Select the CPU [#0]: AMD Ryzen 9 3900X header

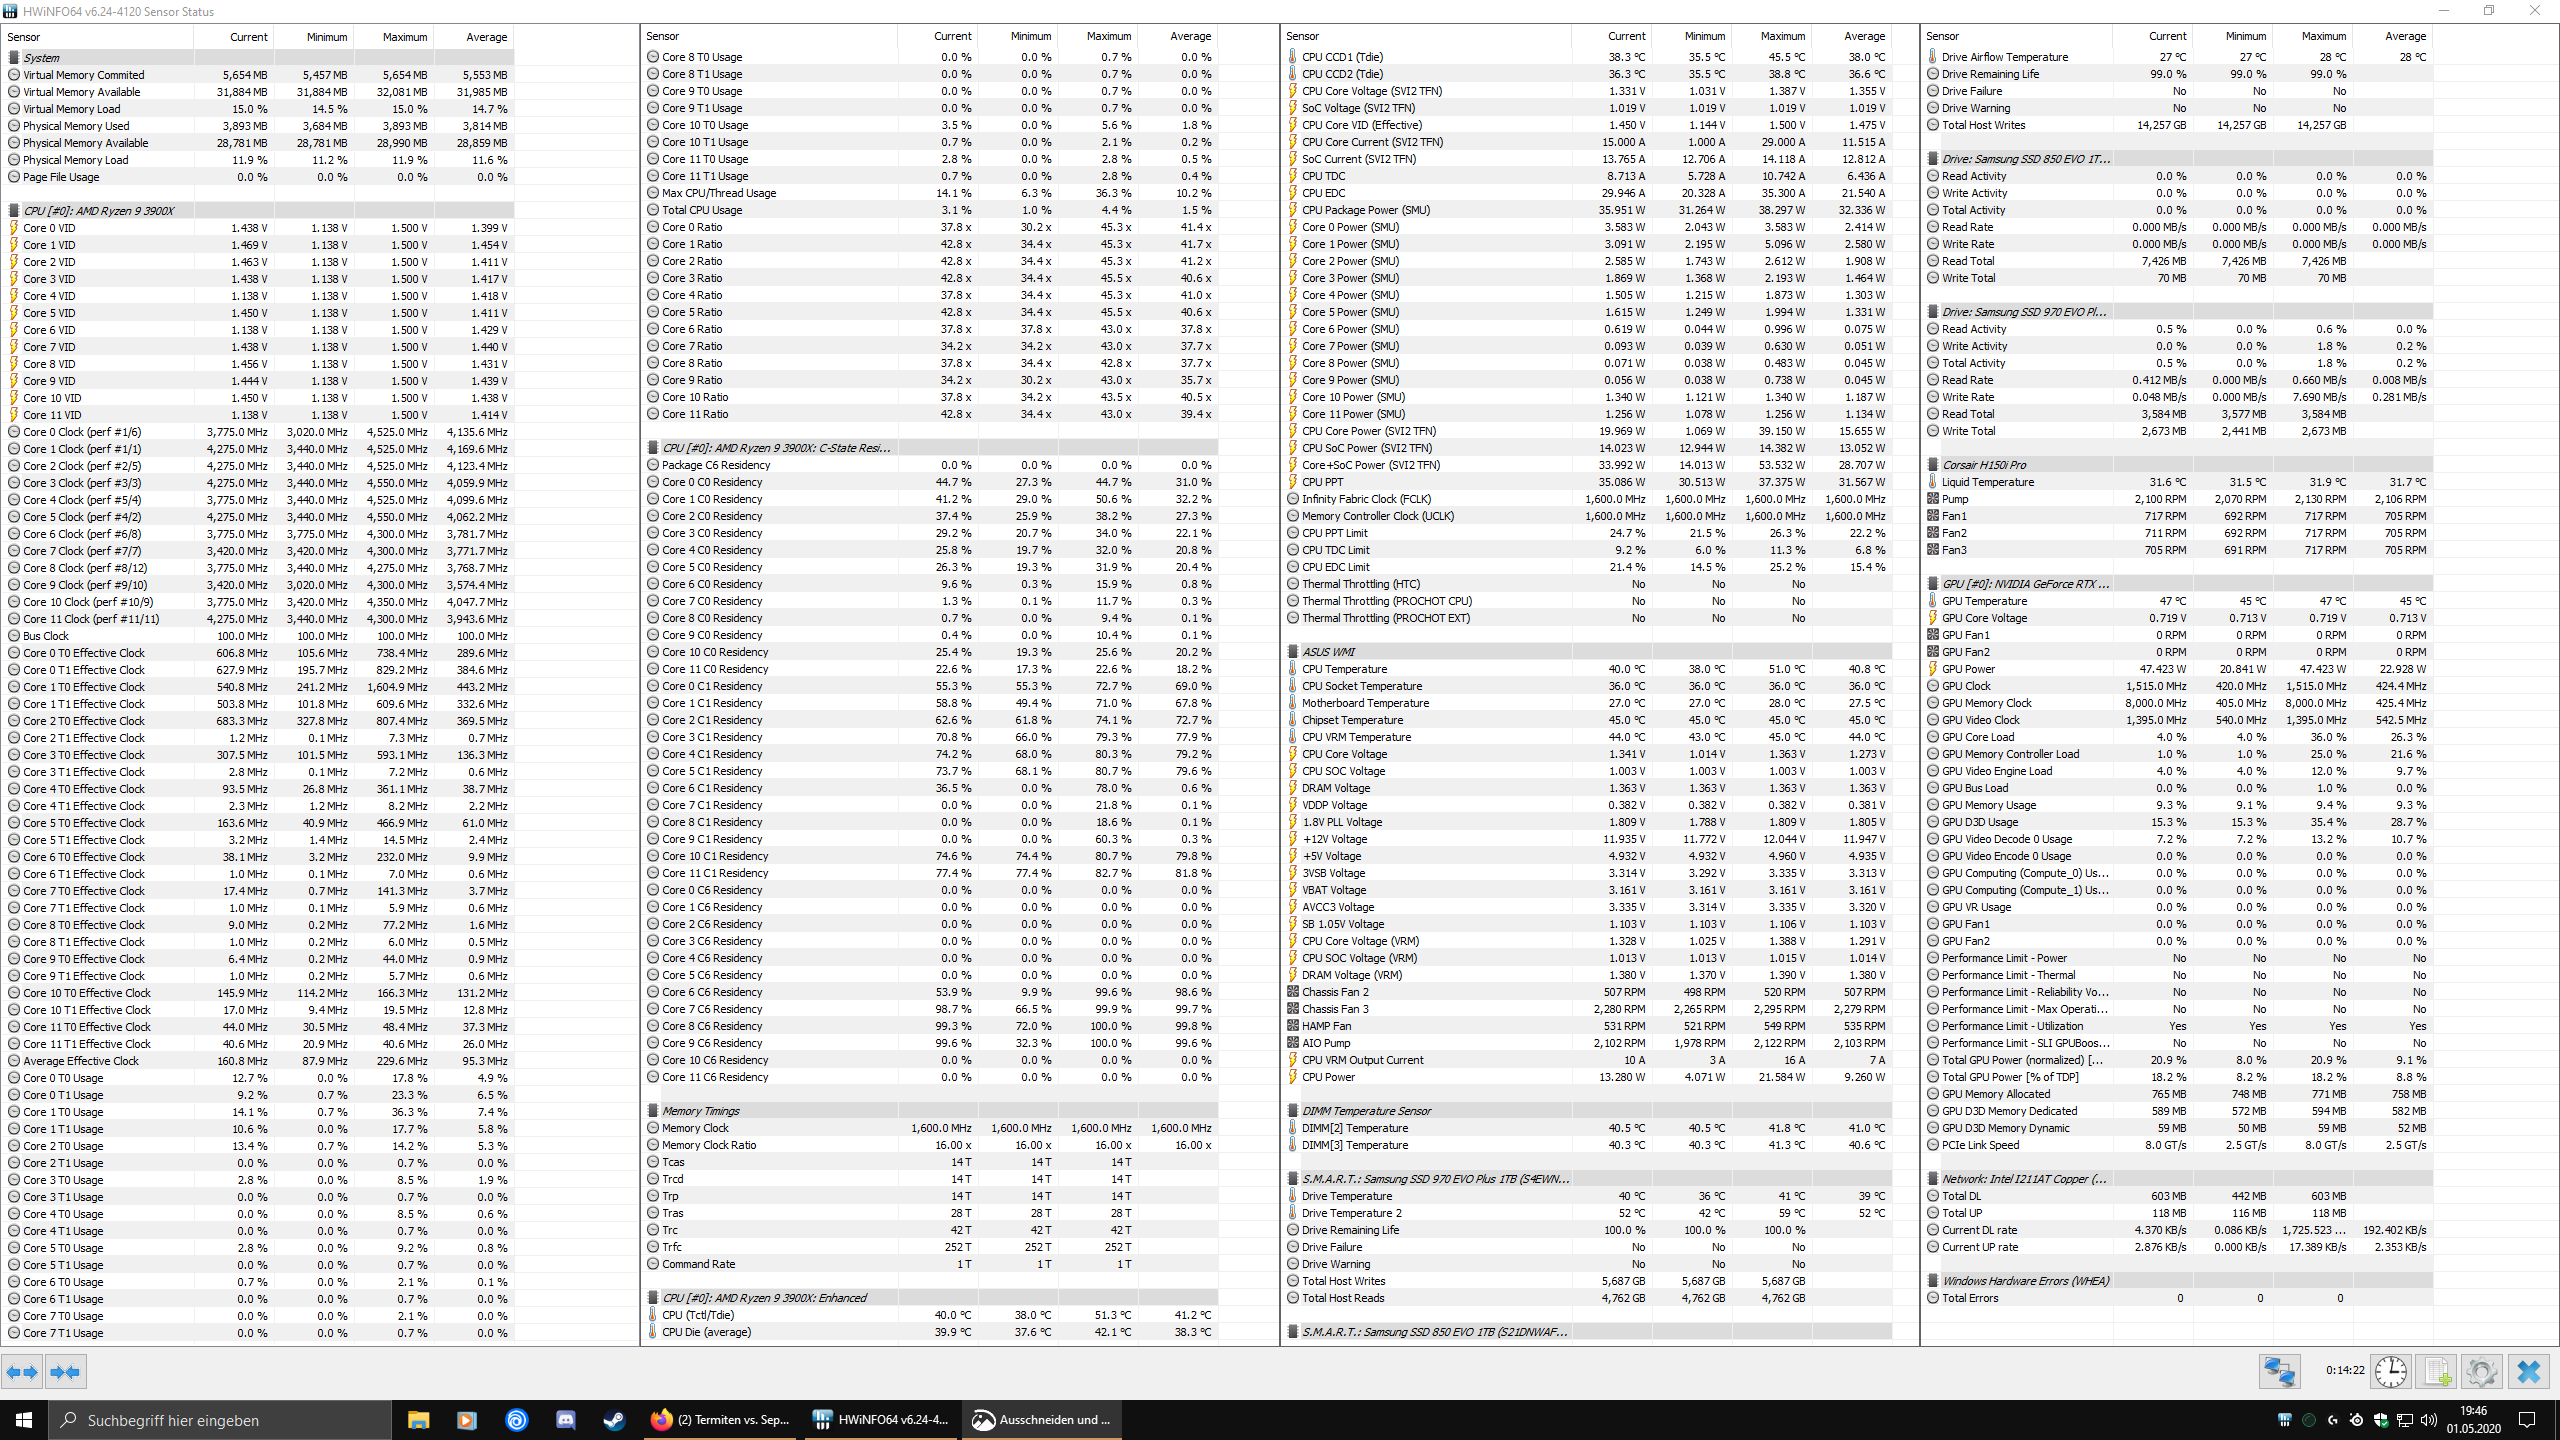pyautogui.click(x=98, y=211)
